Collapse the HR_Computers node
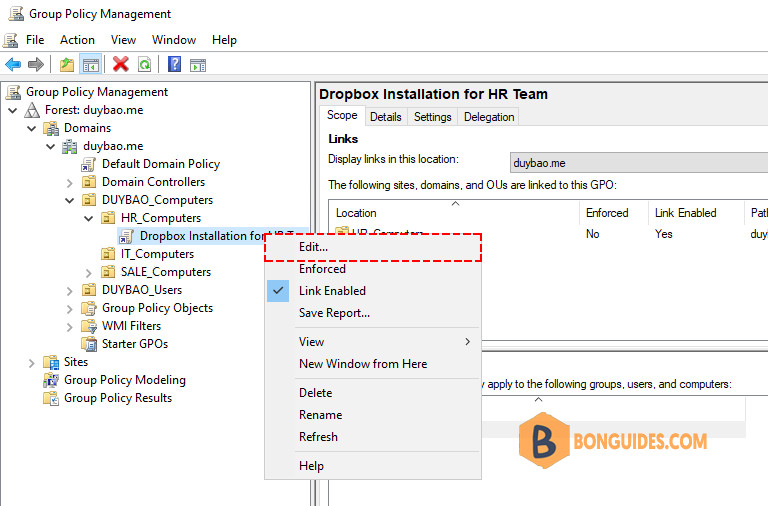The width and height of the screenshot is (768, 506). coord(89,218)
